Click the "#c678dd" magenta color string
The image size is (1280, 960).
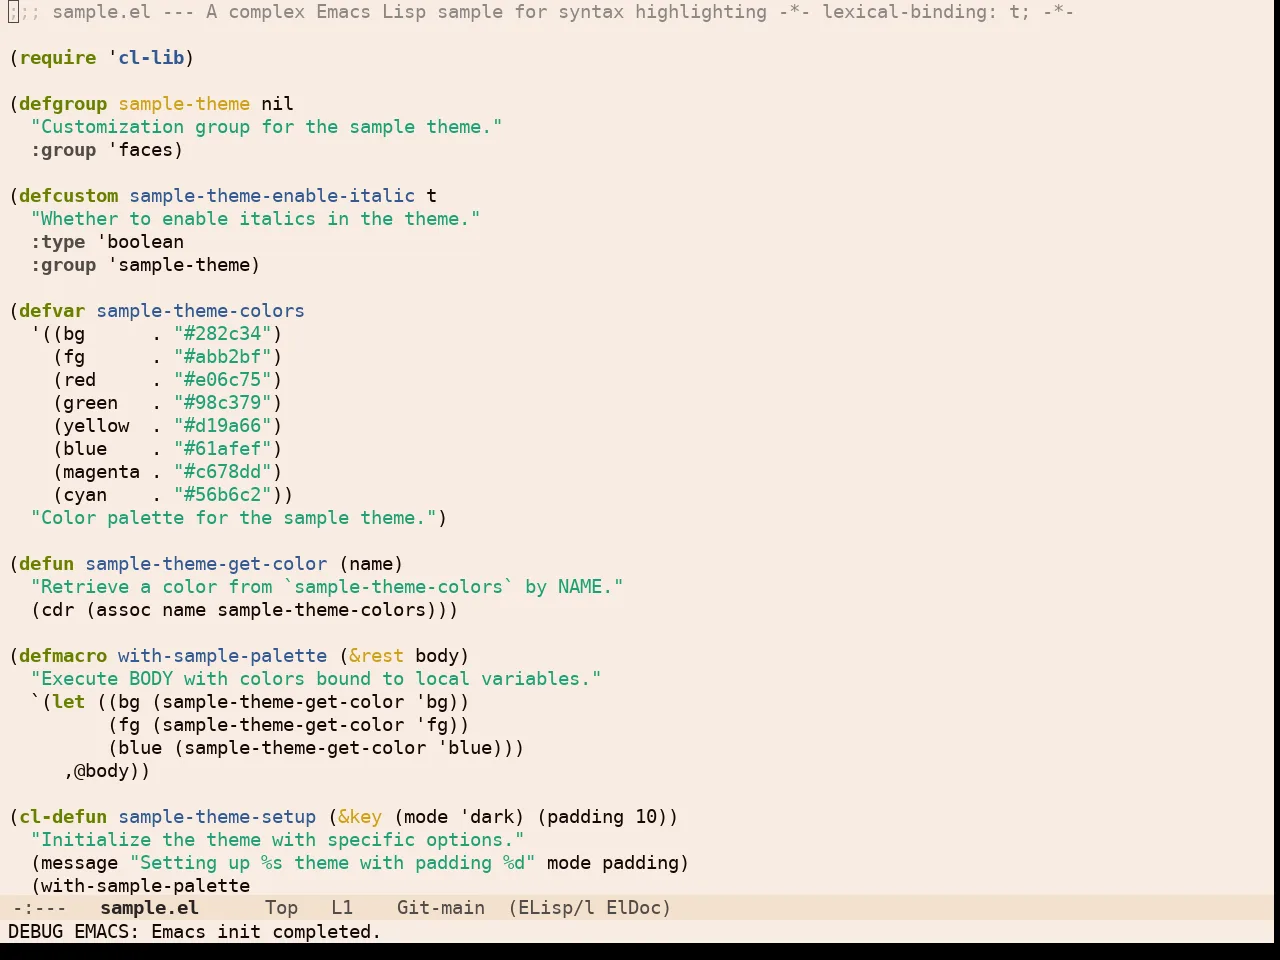223,472
